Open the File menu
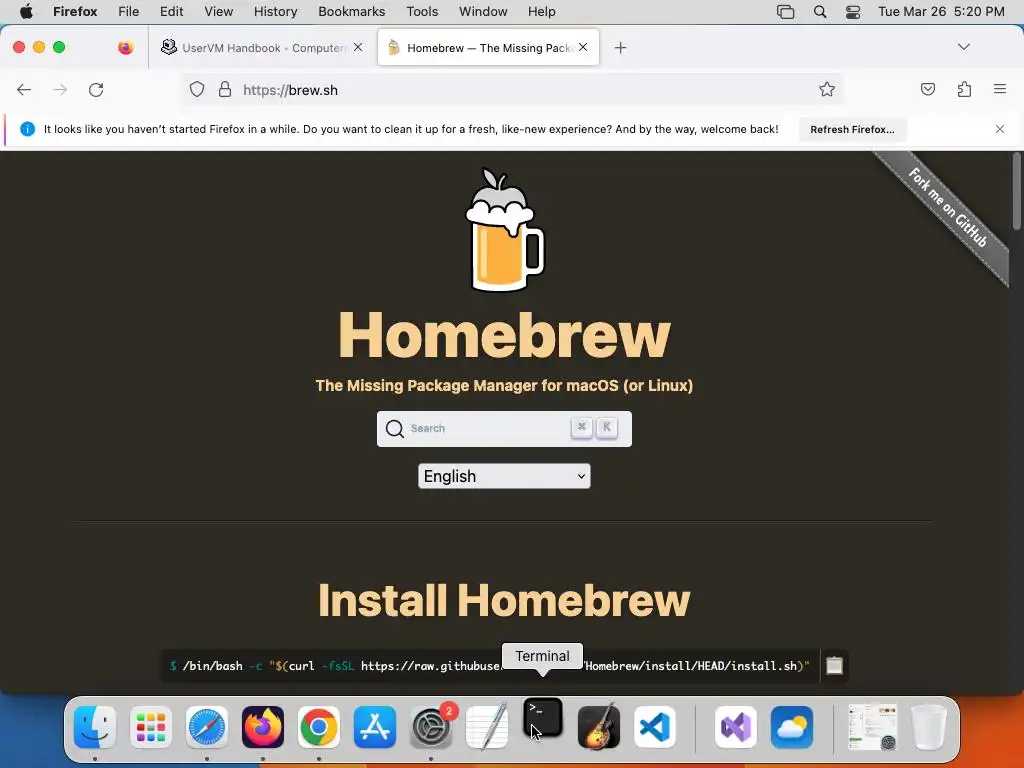 click(x=129, y=12)
